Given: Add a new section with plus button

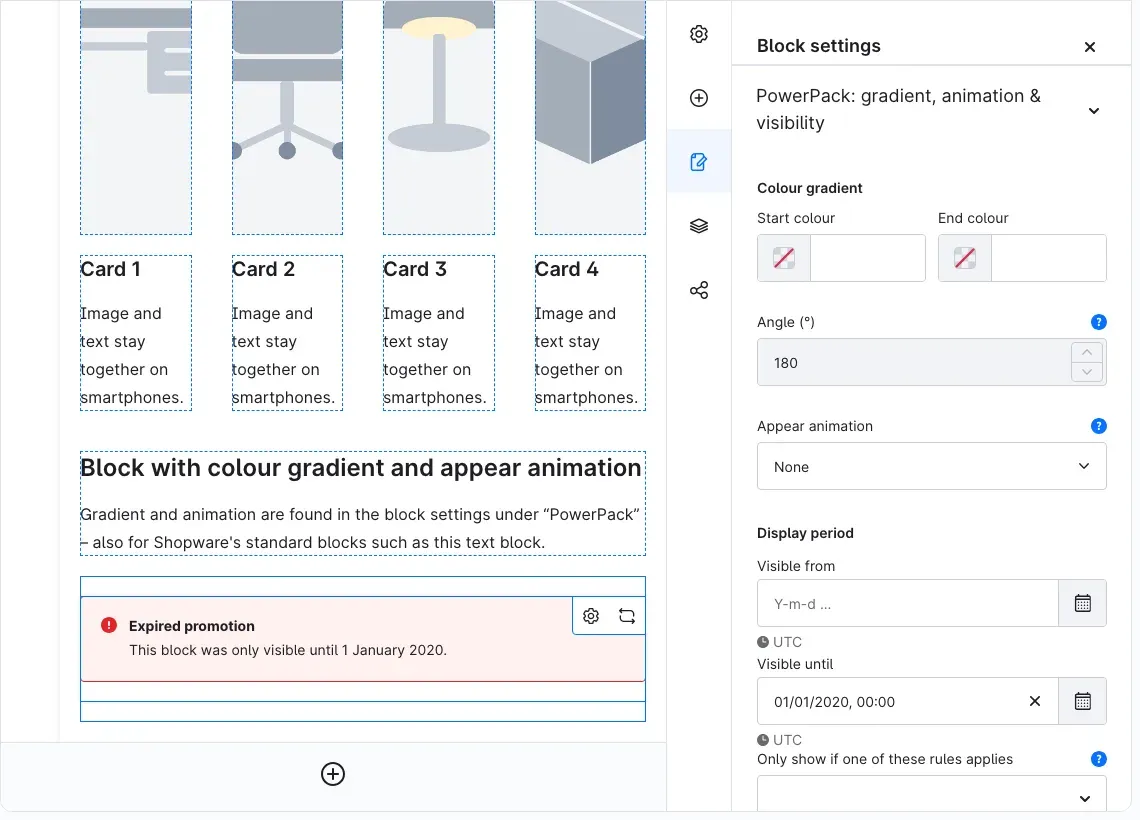Looking at the screenshot, I should (333, 774).
